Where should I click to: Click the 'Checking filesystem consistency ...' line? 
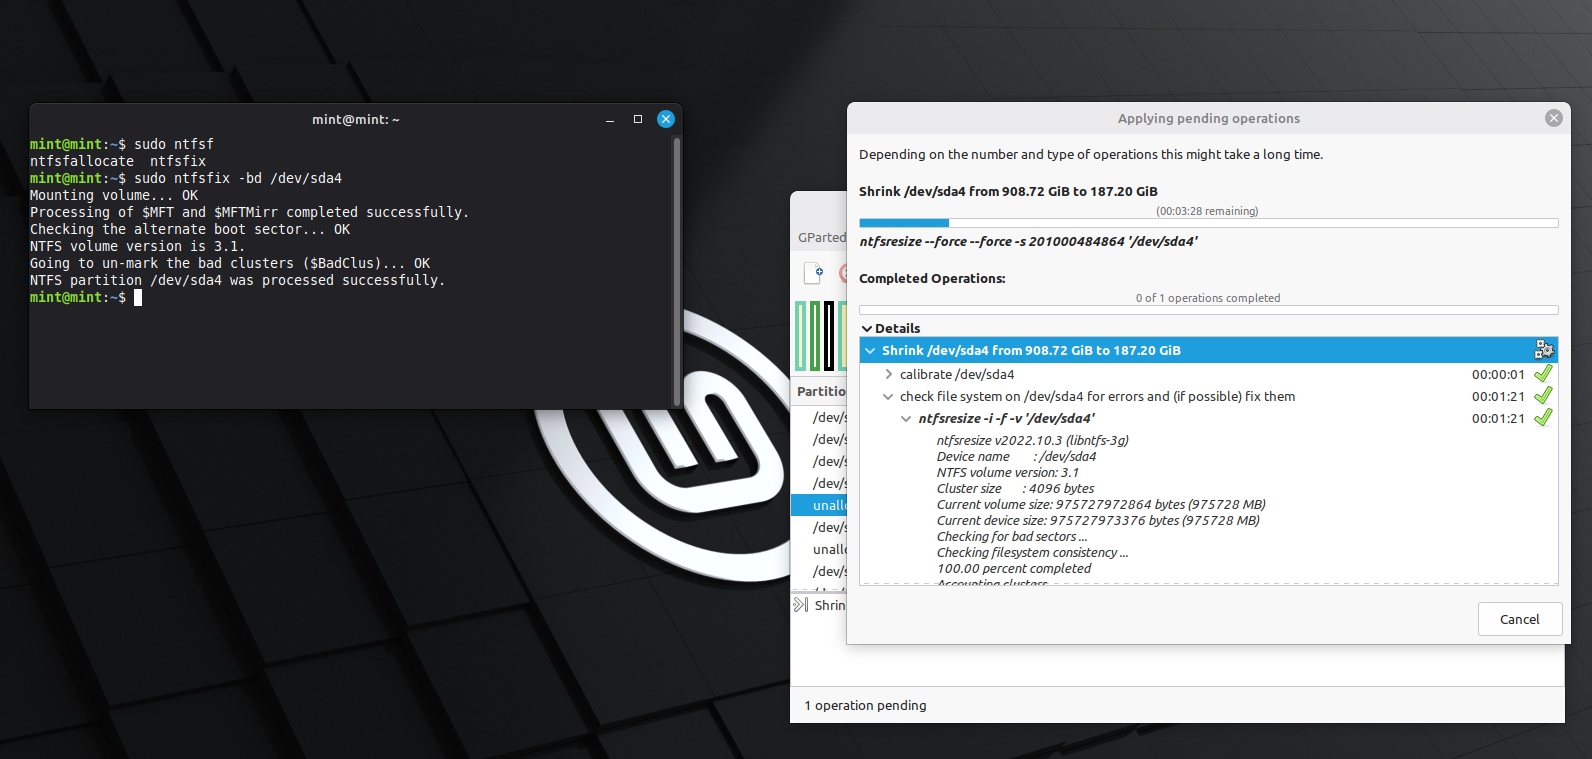point(1032,552)
